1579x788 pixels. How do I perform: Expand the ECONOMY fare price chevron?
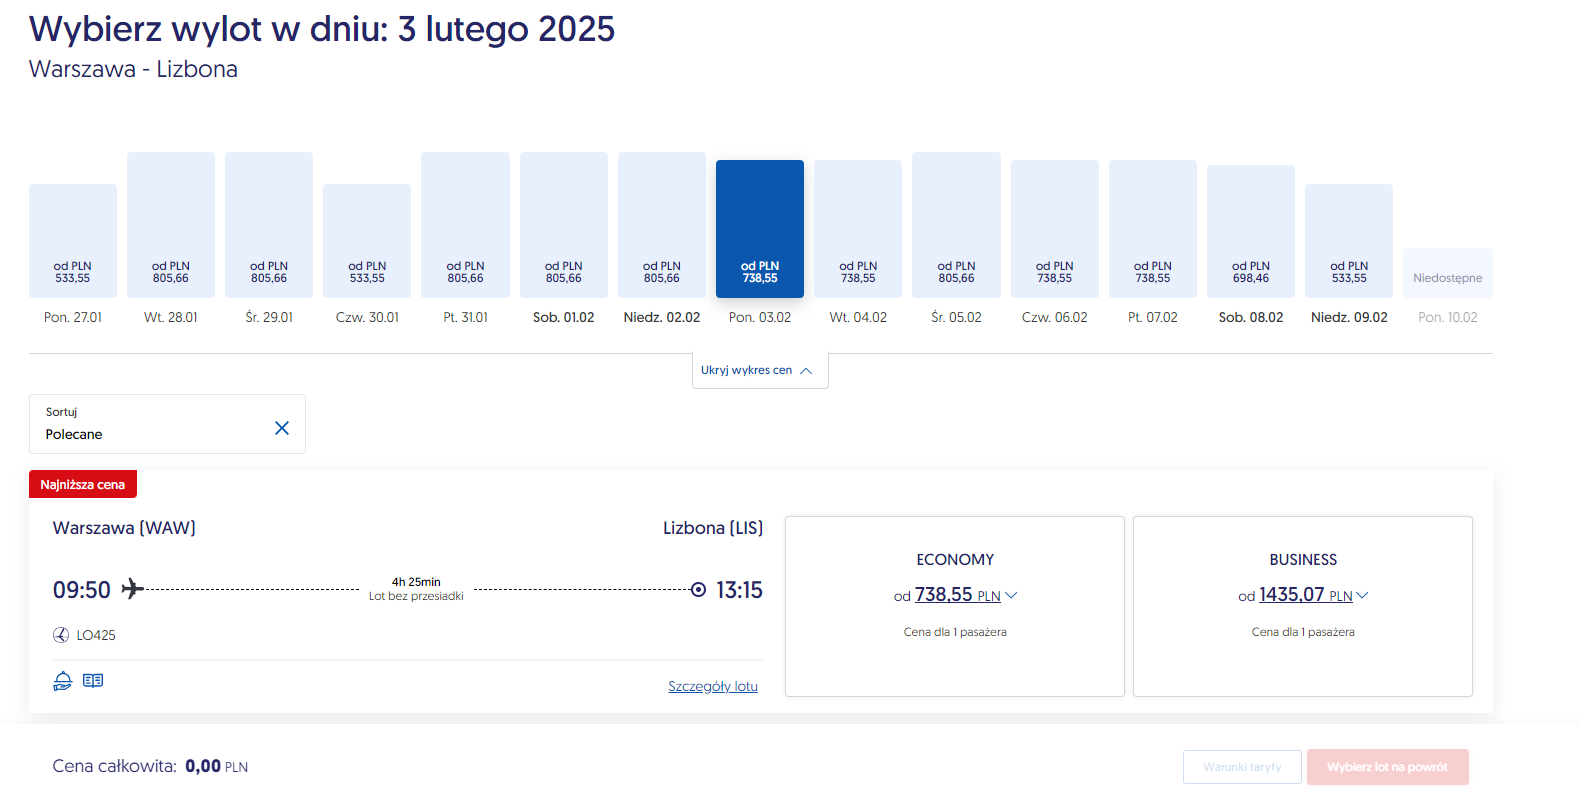click(1011, 595)
